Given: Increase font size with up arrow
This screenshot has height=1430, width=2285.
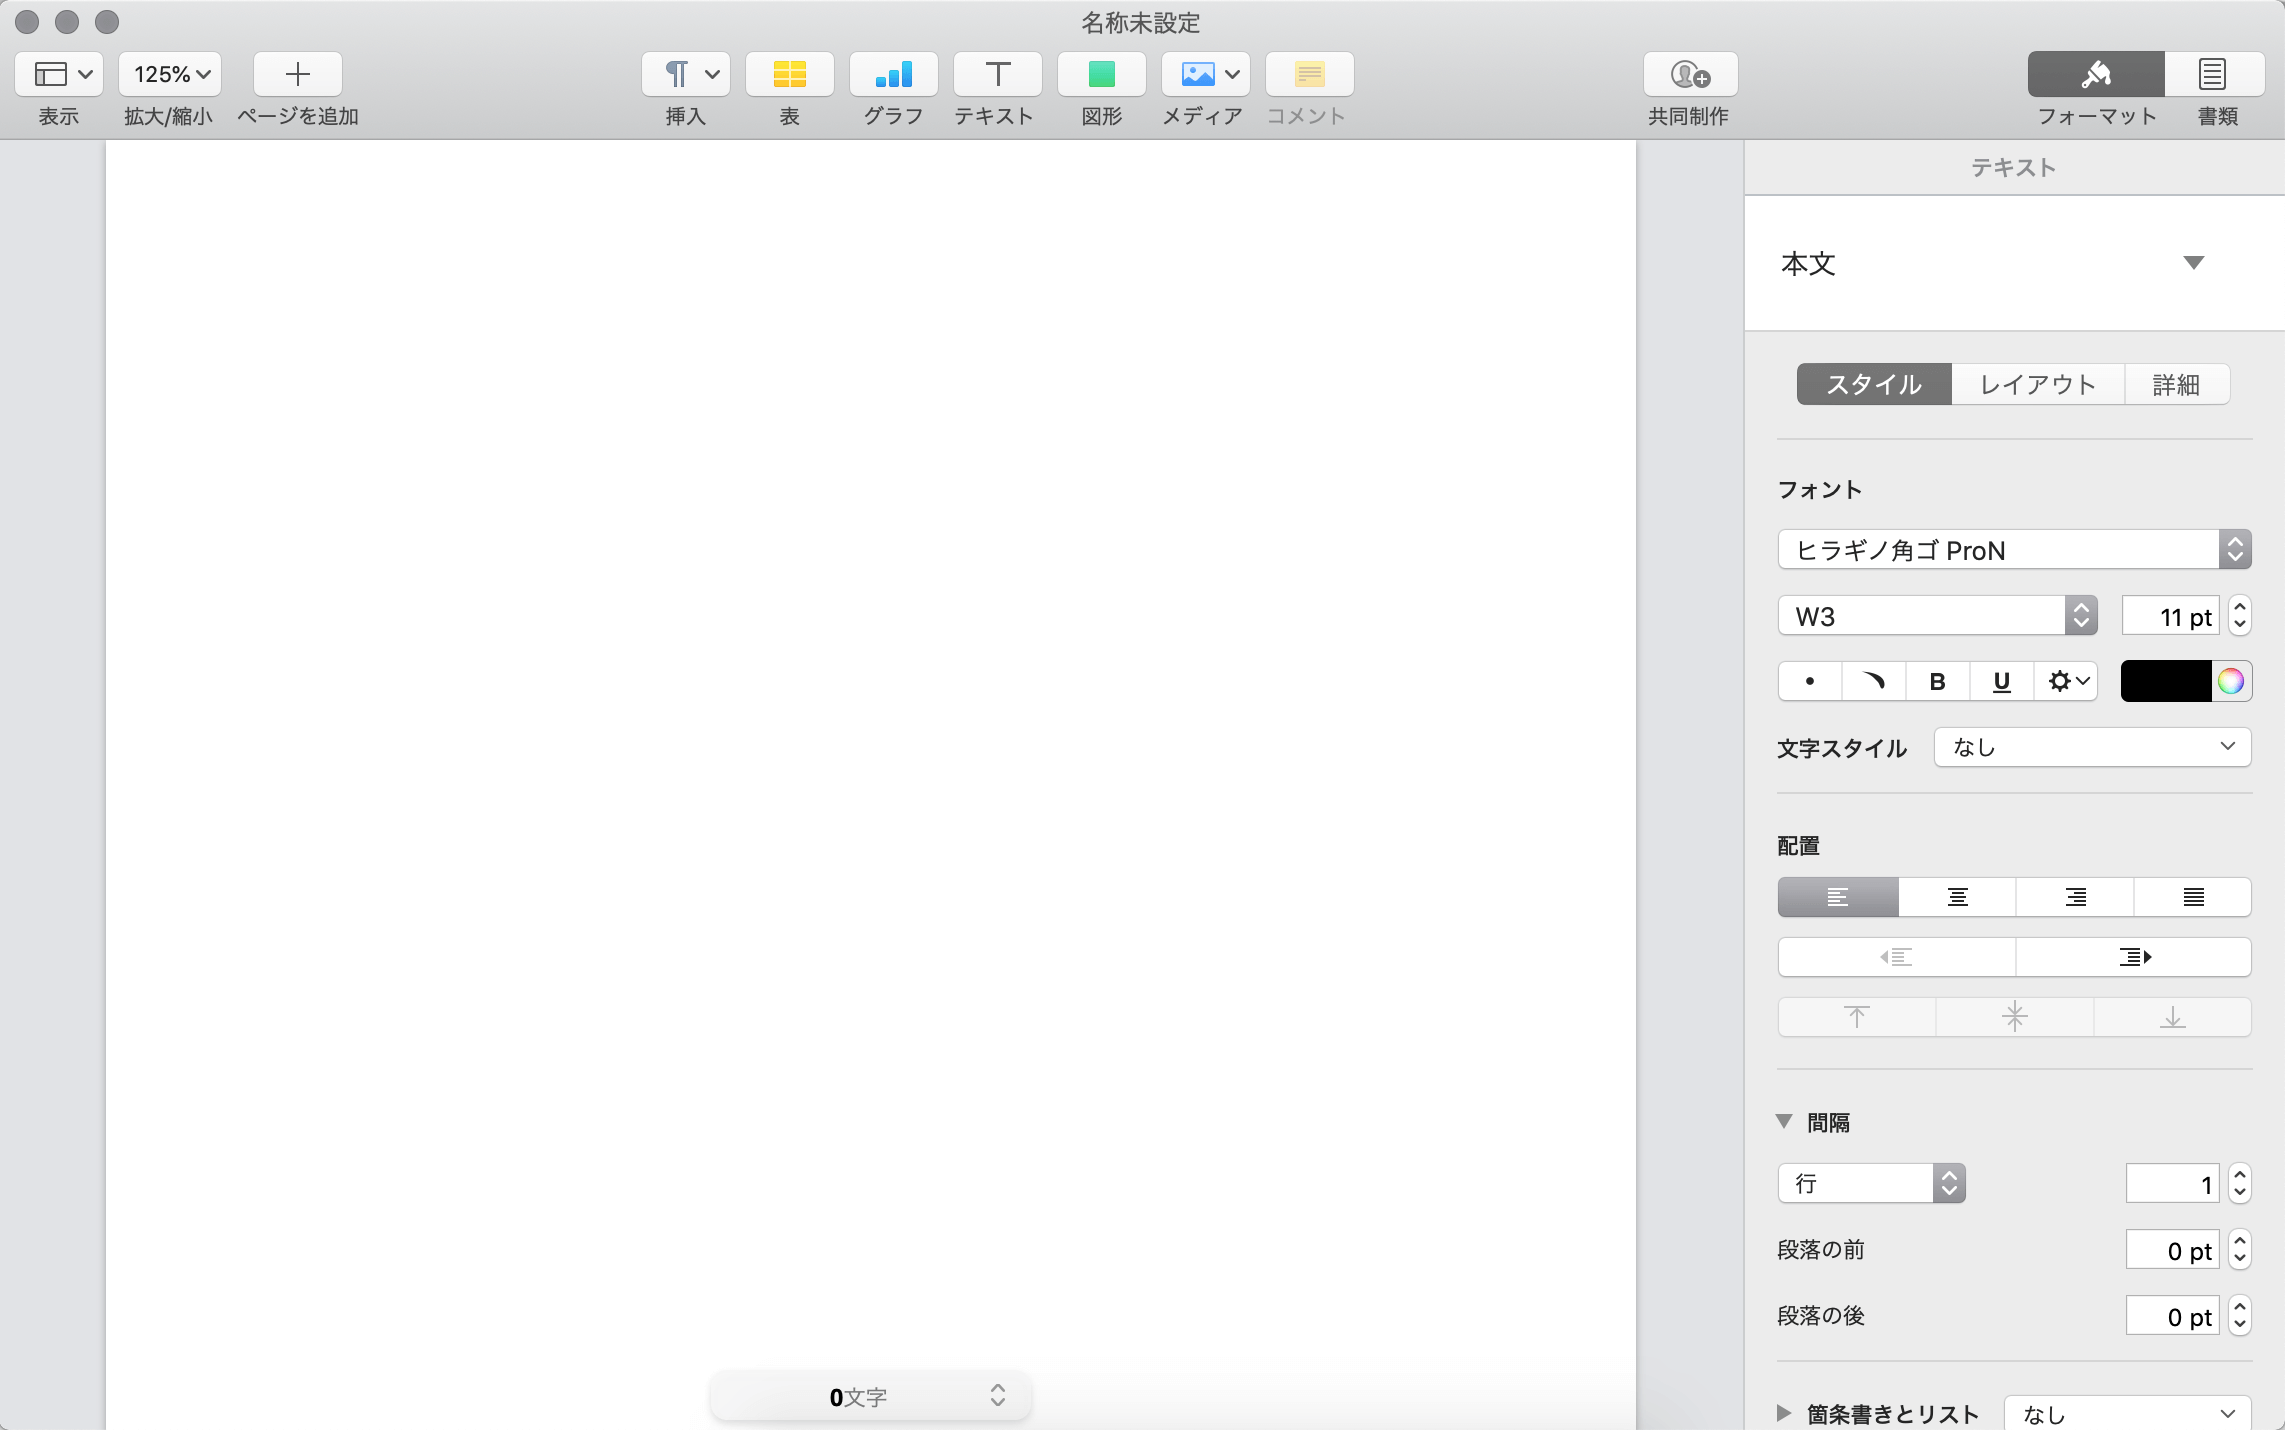Looking at the screenshot, I should [2240, 607].
